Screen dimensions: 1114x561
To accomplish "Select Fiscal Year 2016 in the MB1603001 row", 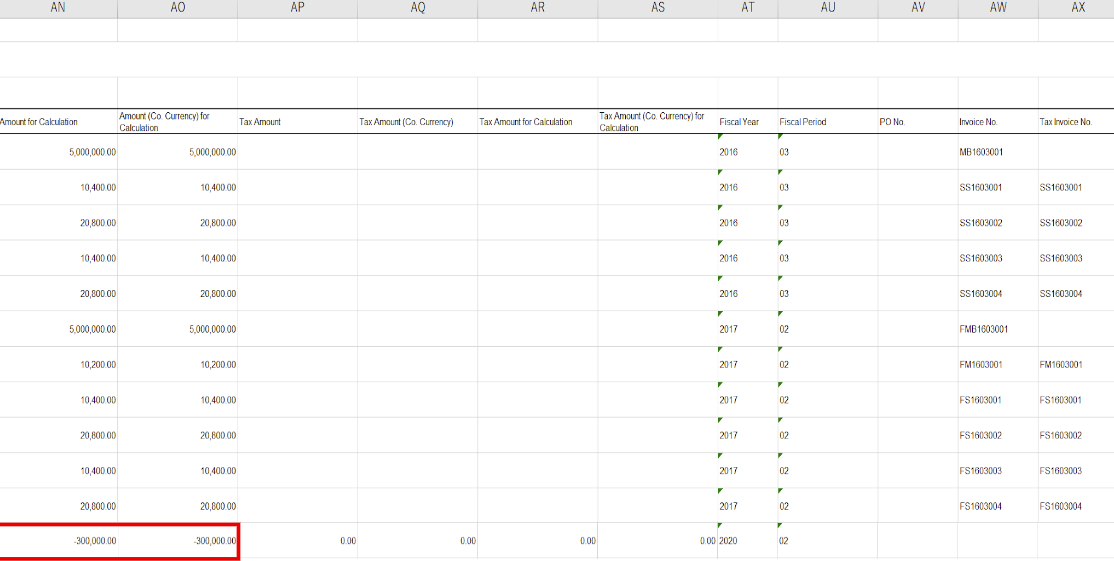I will tap(748, 152).
